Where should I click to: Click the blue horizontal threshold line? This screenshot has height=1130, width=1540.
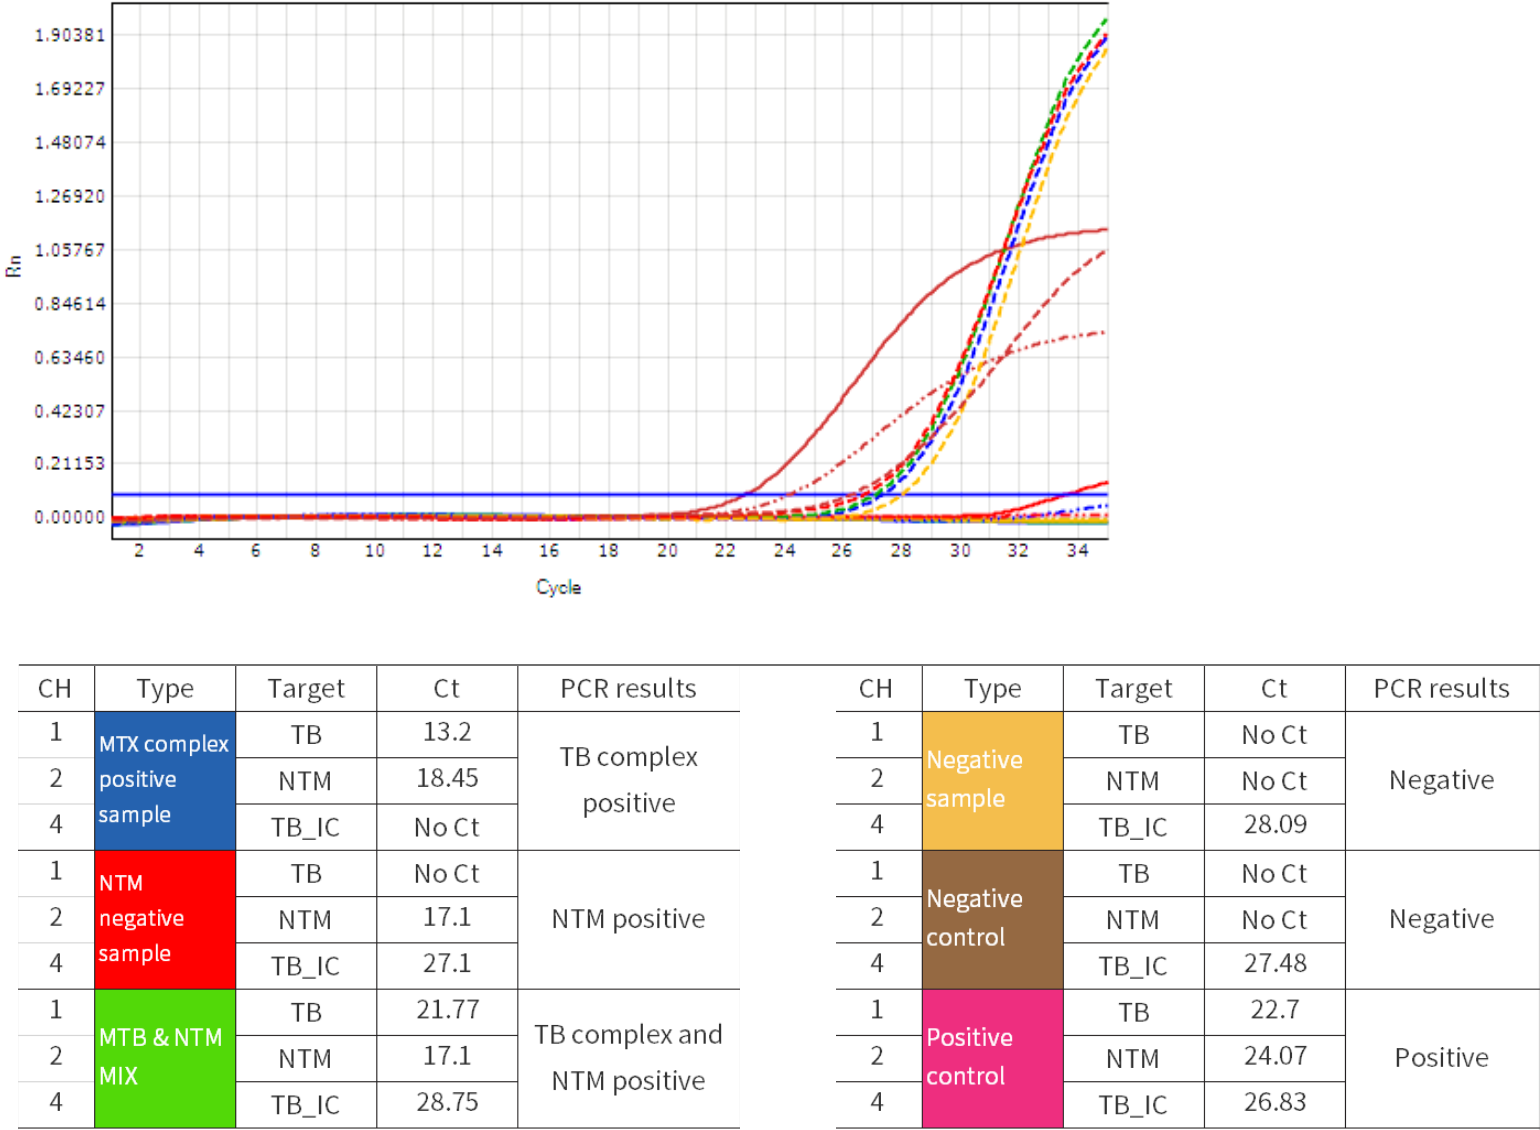(x=610, y=494)
